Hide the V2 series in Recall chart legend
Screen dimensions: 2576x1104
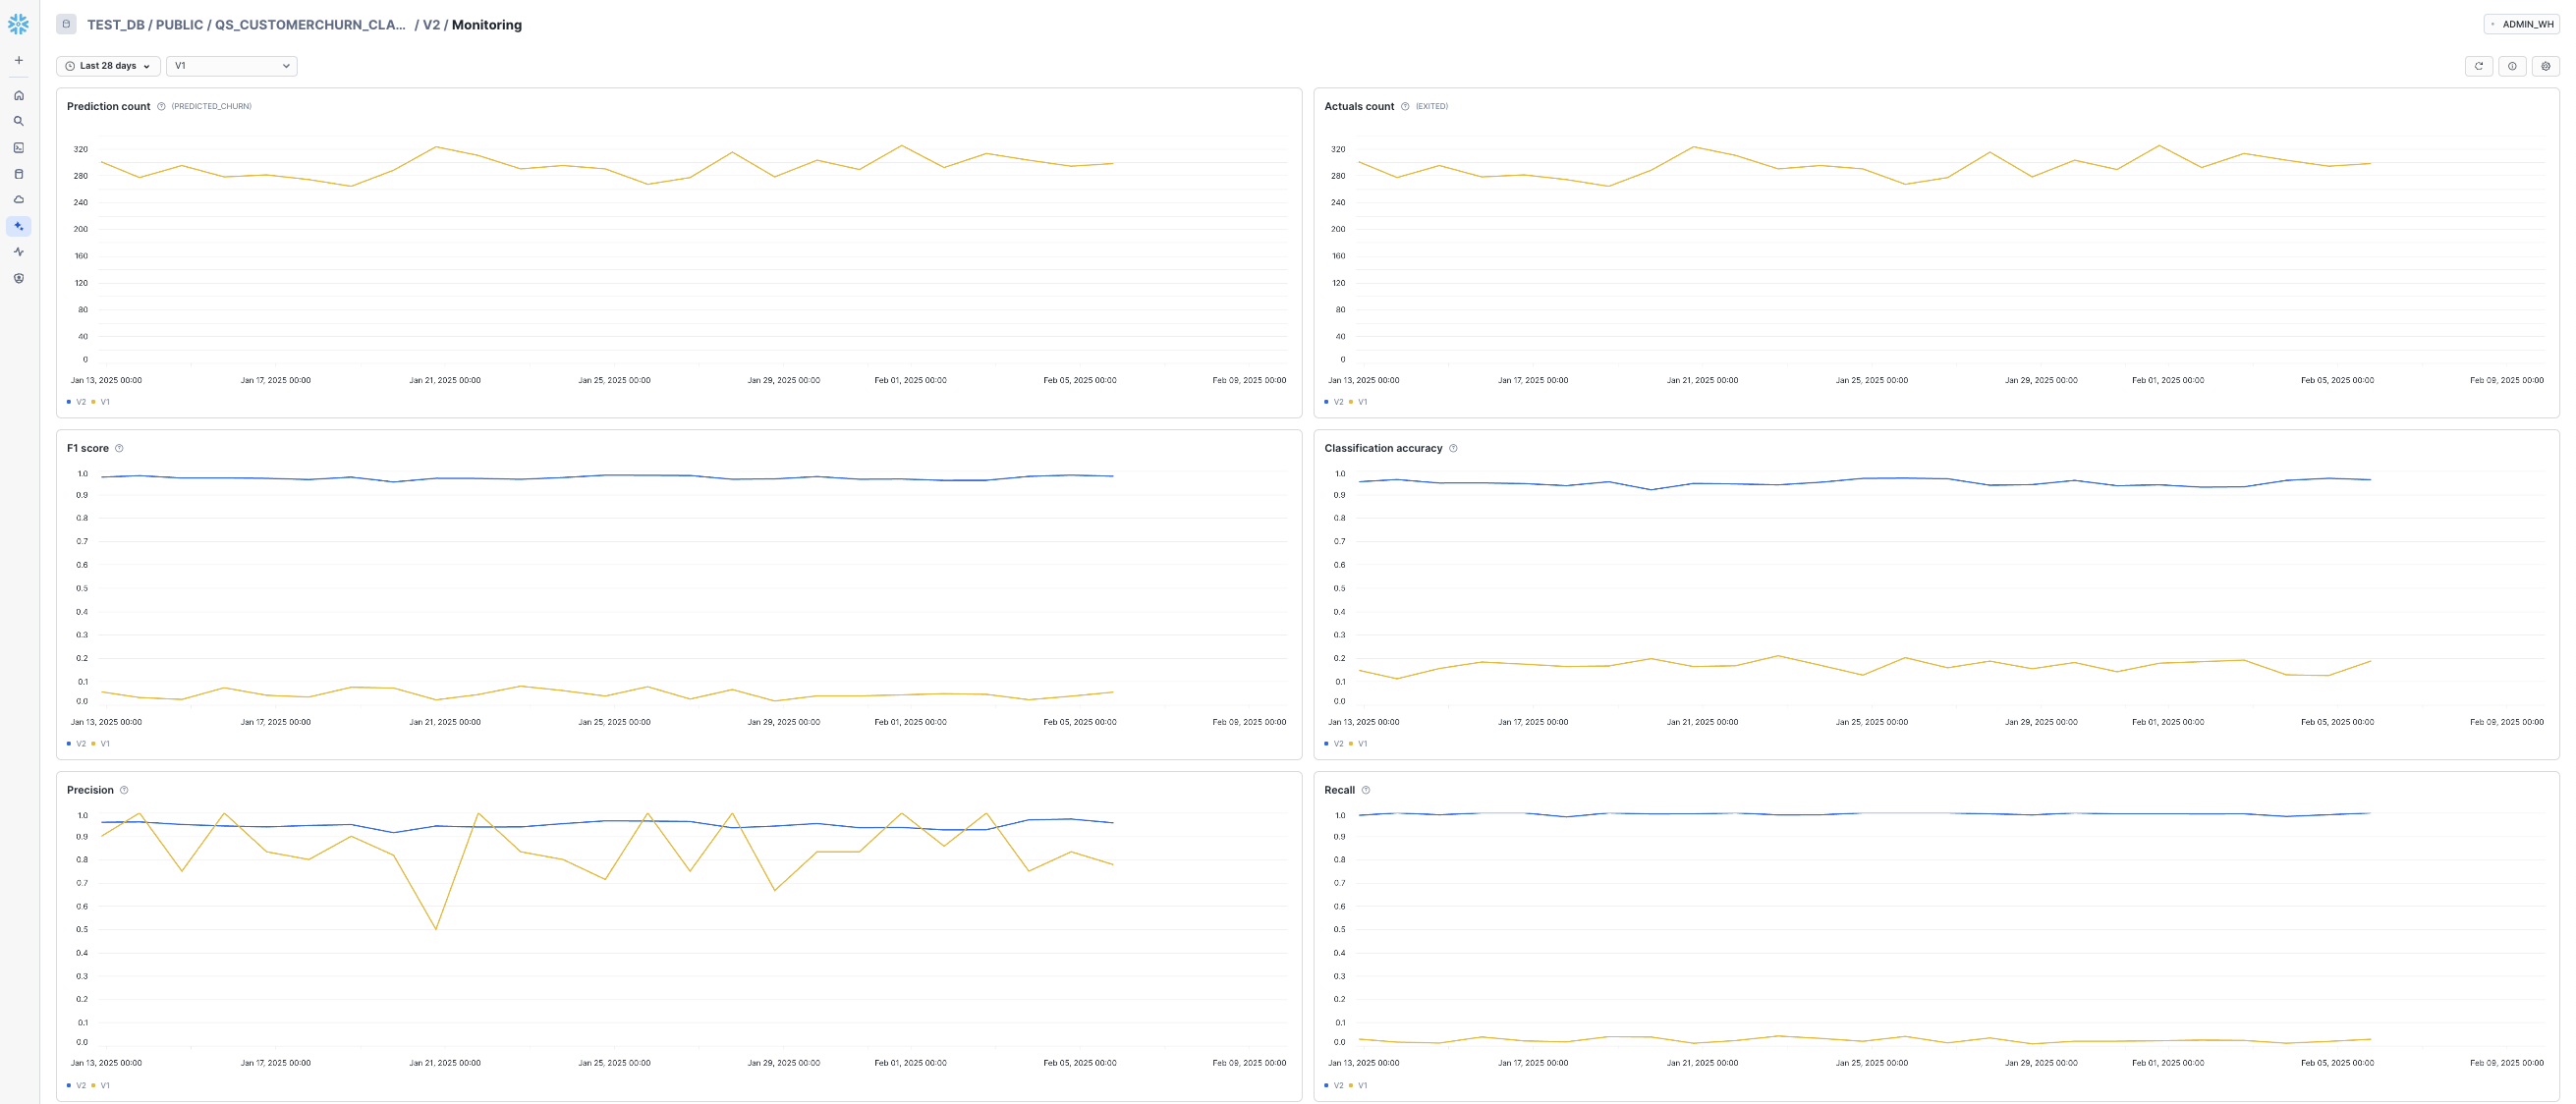coord(1333,1085)
